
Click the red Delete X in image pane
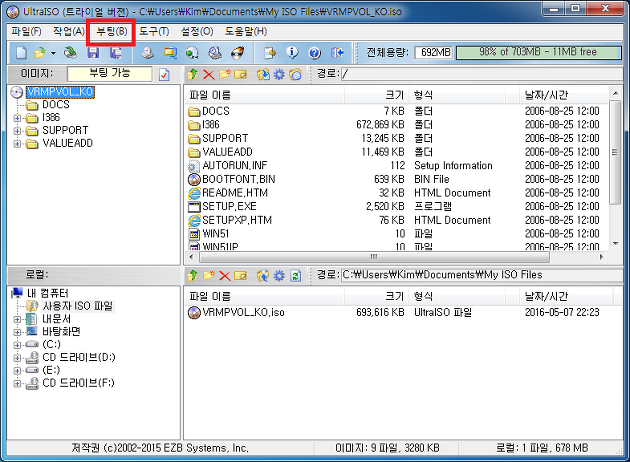tap(209, 74)
